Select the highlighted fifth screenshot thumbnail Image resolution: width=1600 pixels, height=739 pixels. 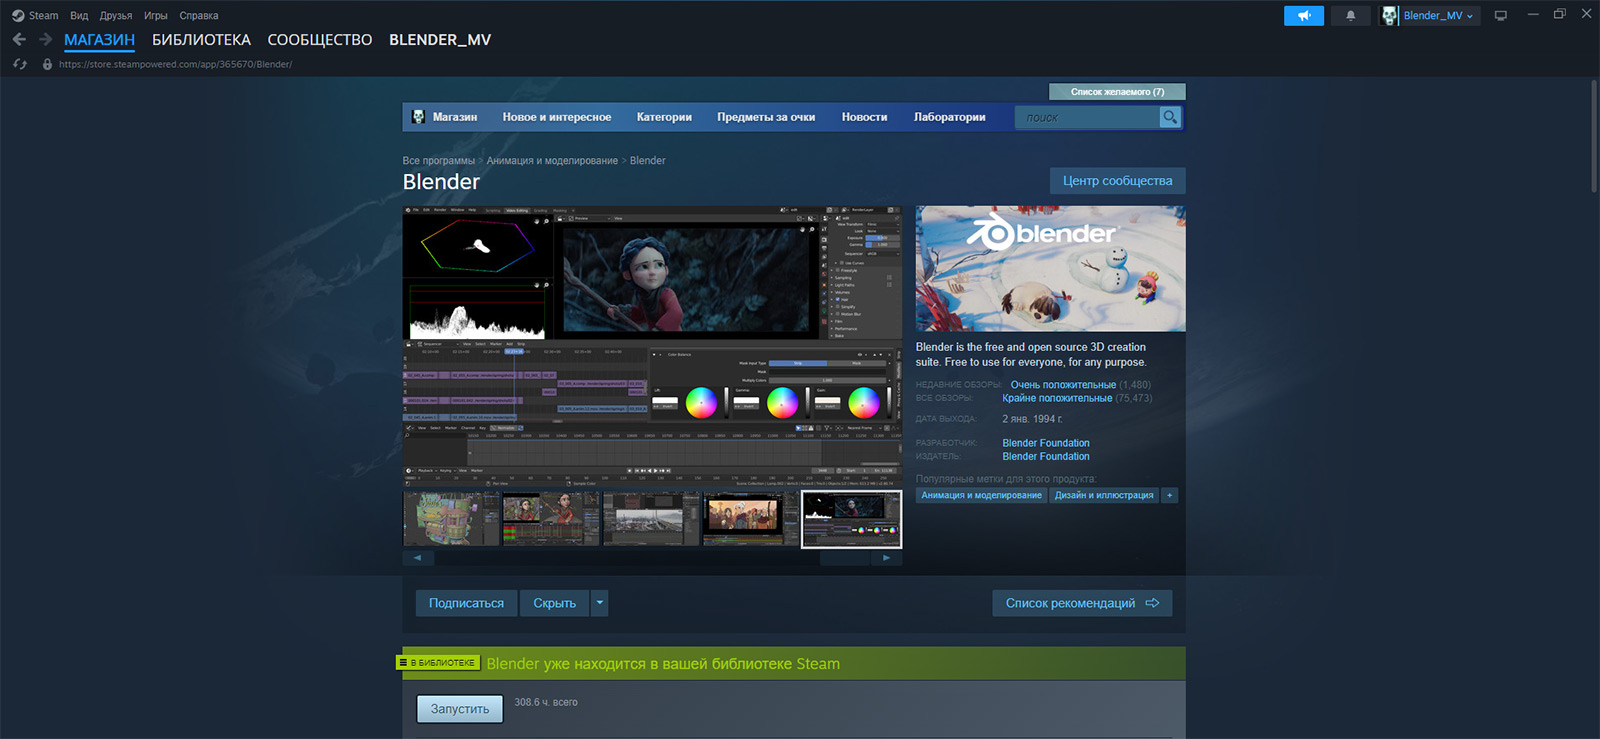coord(852,519)
